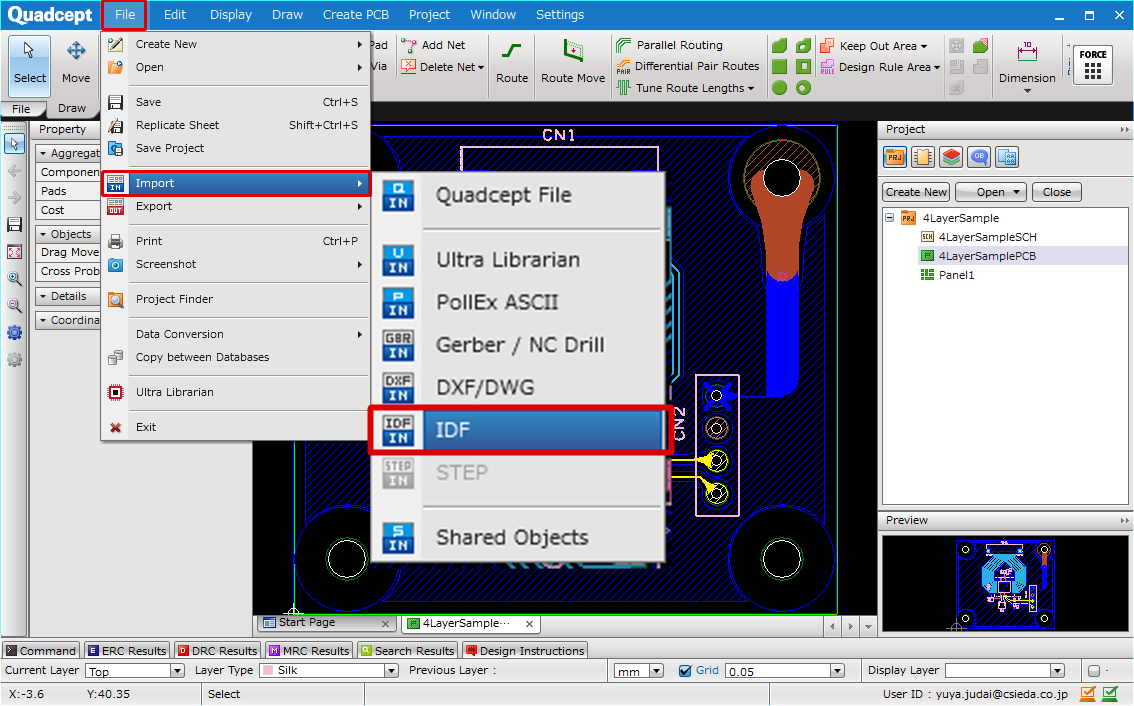The image size is (1134, 706).
Task: Zoom in using left sidebar magnifier
Action: (14, 278)
